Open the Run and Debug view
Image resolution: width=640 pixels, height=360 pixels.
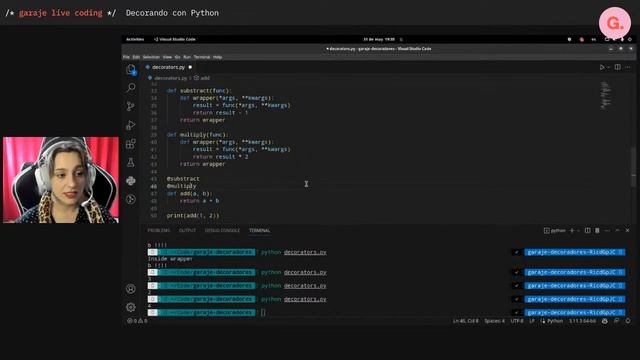pyautogui.click(x=131, y=125)
